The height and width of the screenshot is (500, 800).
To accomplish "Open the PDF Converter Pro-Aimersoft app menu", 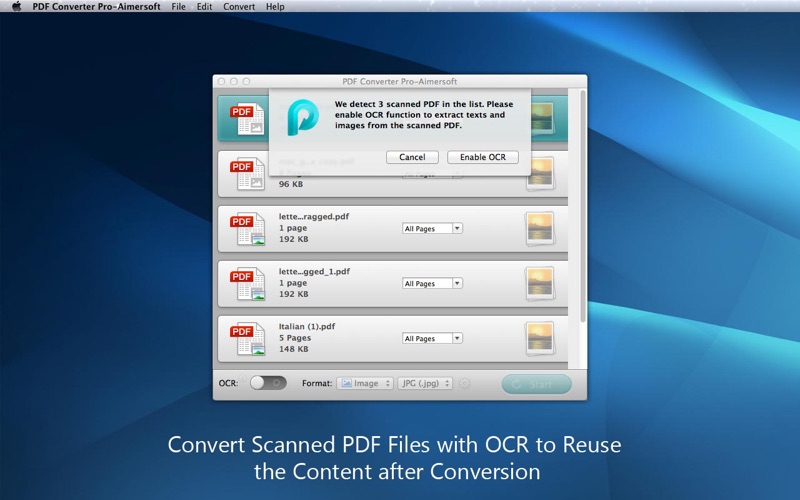I will pos(96,7).
